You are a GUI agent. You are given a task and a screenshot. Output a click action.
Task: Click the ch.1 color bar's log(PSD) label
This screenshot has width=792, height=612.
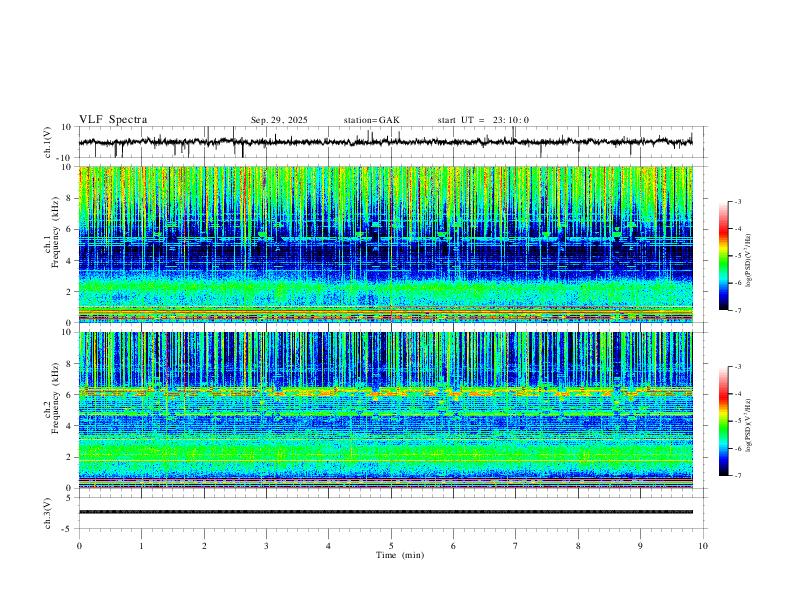point(749,261)
